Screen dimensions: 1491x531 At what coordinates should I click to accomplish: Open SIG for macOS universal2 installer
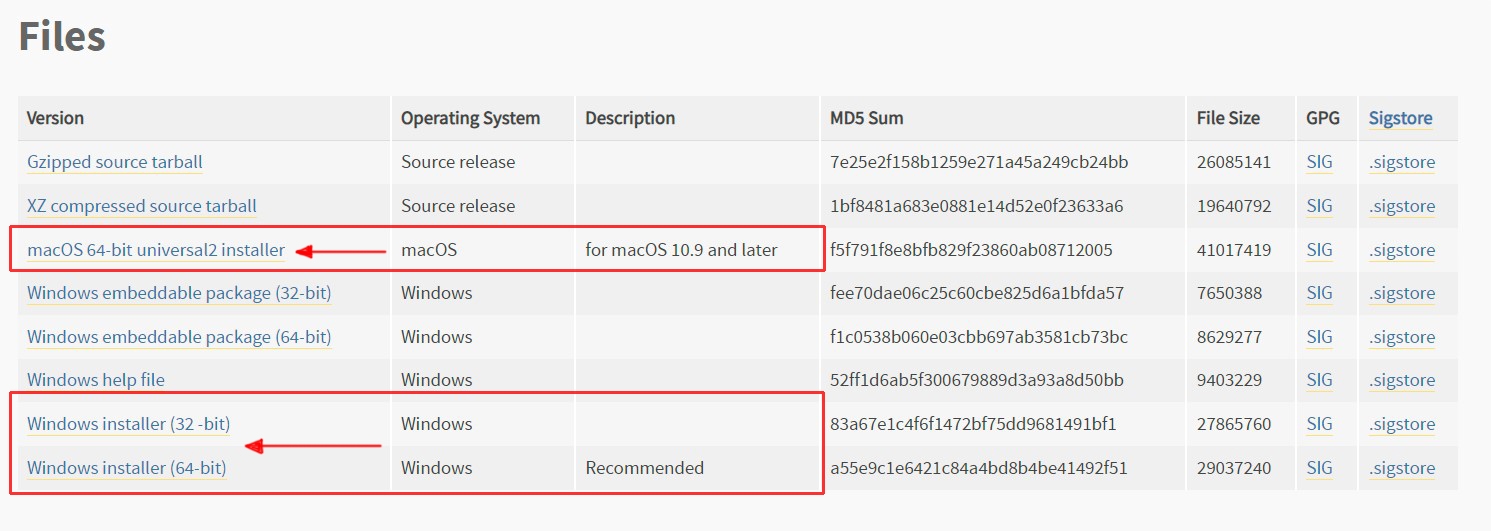[1319, 250]
